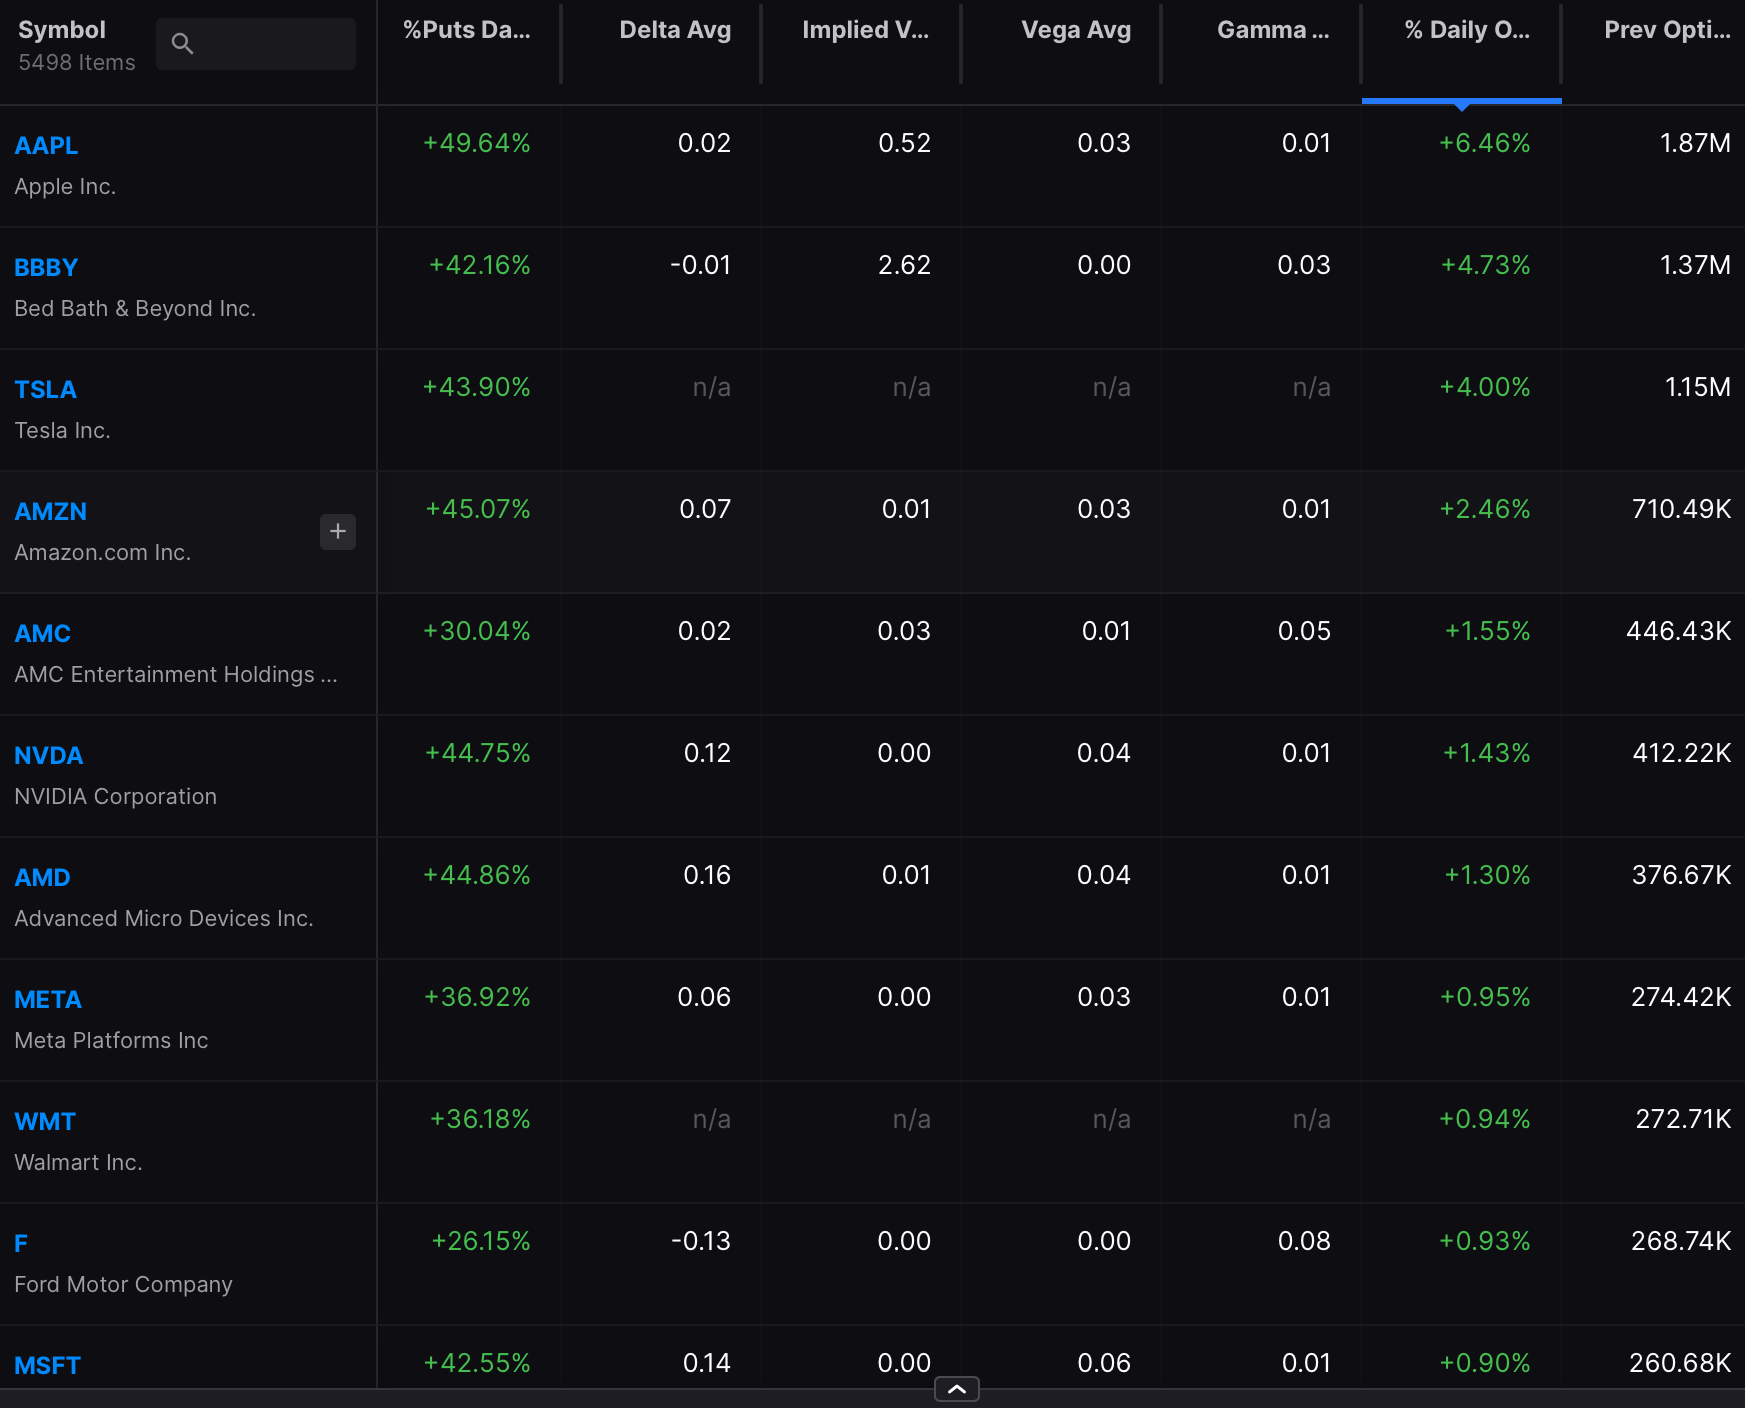Click MSFT previous options 260.68K
Viewport: 1745px width, 1408px height.
click(1680, 1363)
